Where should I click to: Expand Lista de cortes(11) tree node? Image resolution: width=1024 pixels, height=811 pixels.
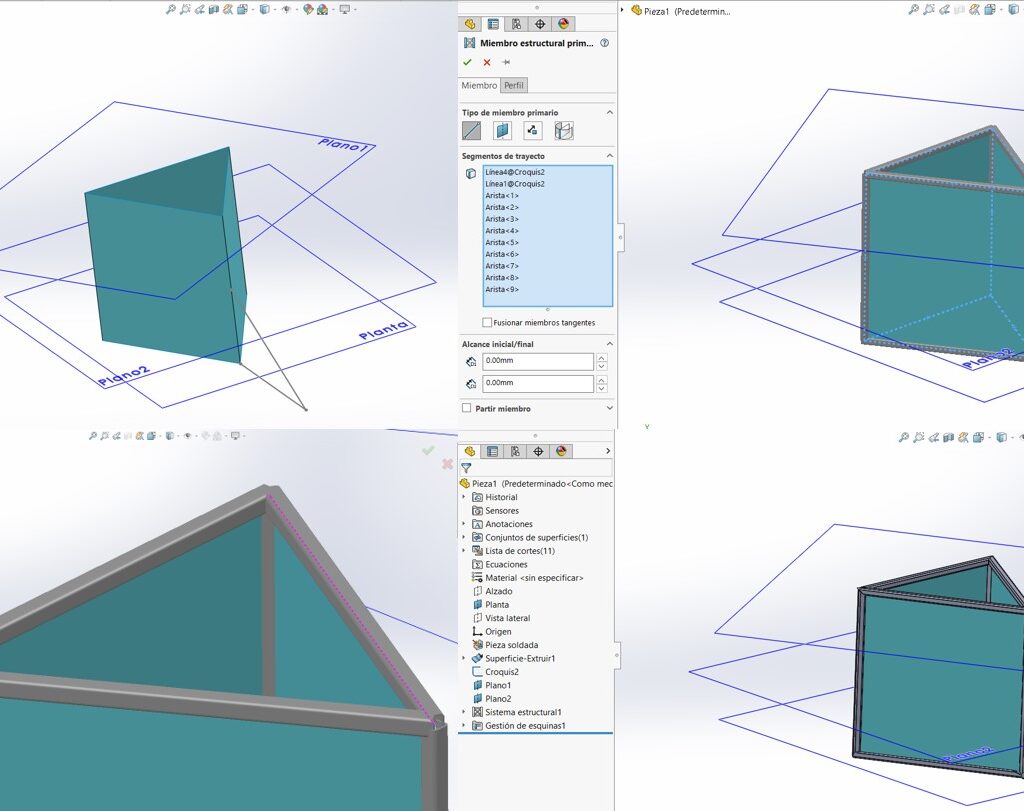[x=464, y=551]
